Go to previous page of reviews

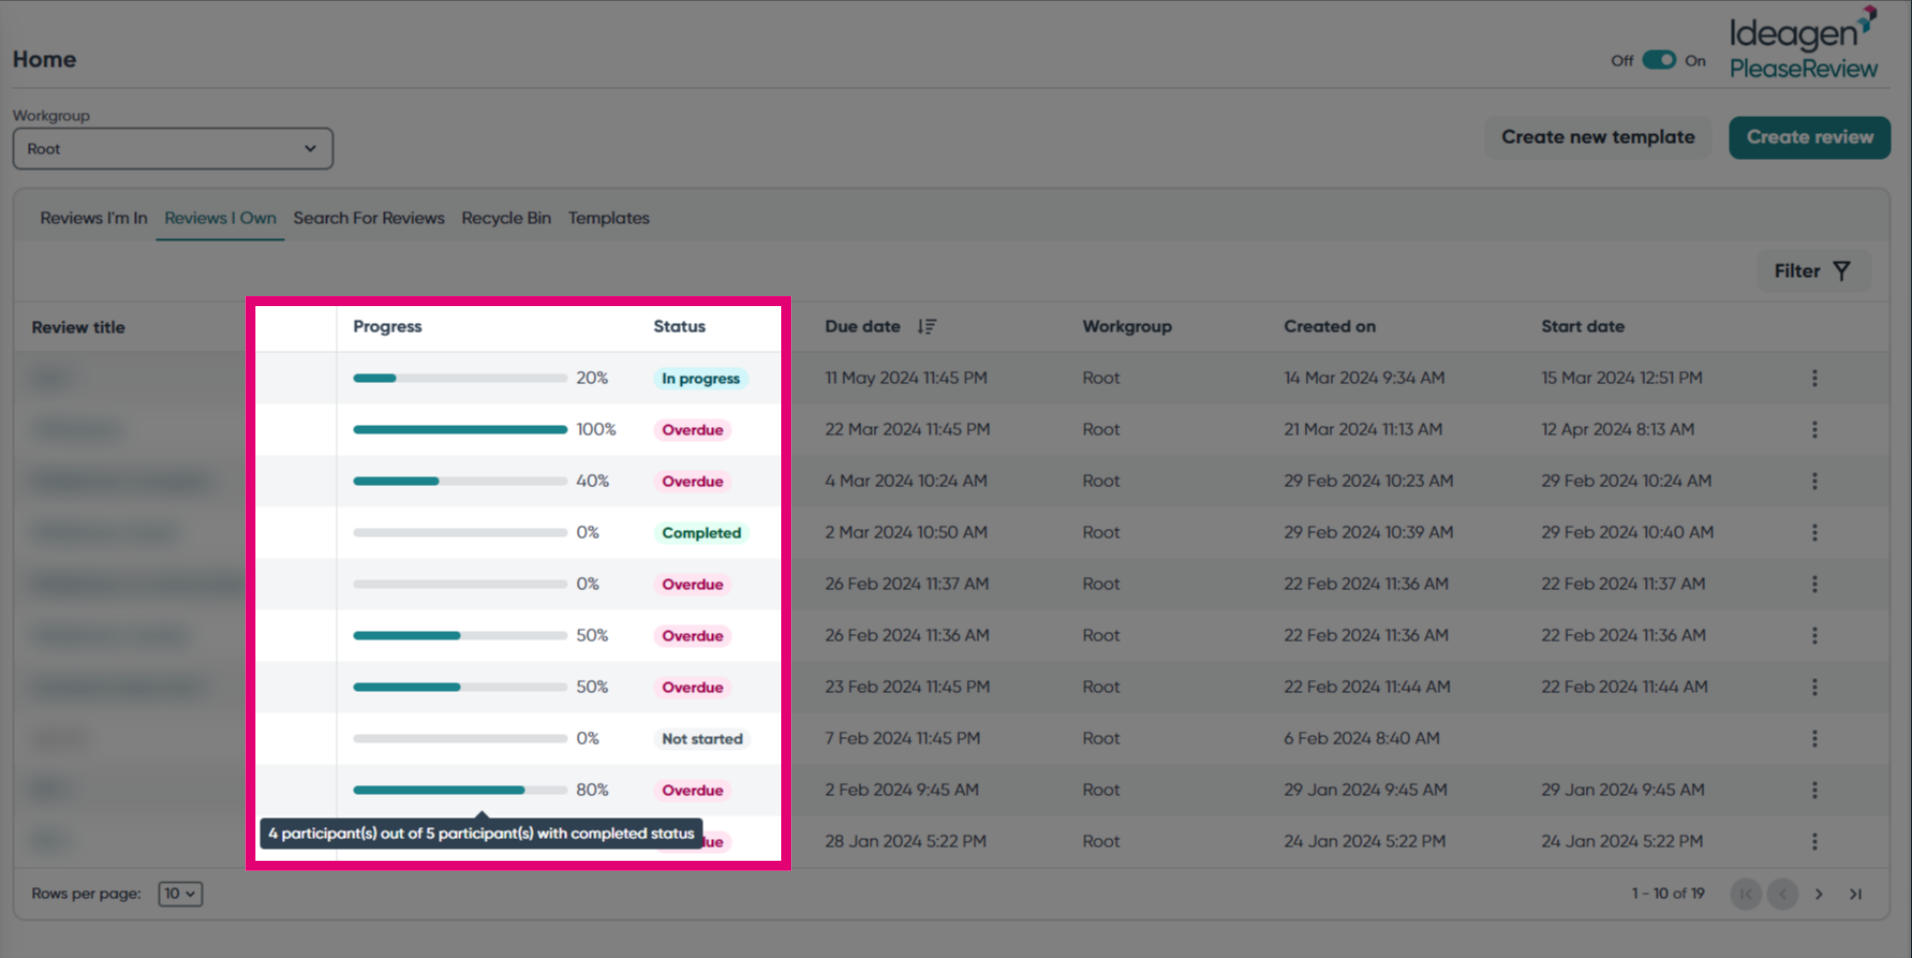(x=1782, y=894)
